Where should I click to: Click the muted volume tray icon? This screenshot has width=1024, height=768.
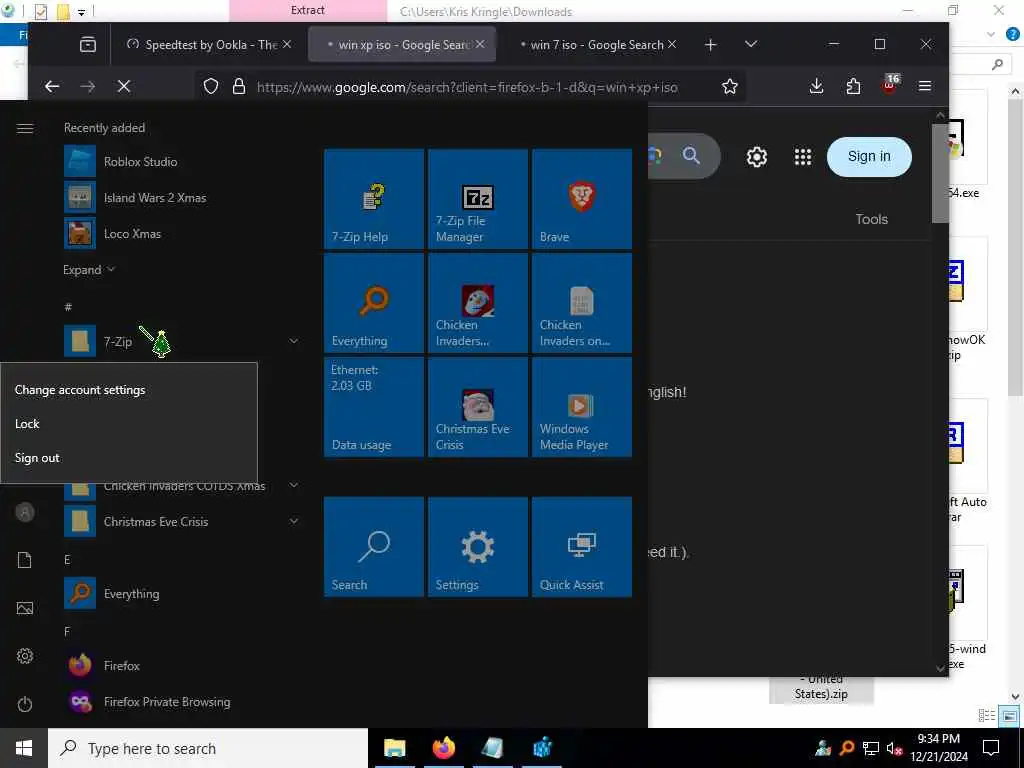point(894,748)
